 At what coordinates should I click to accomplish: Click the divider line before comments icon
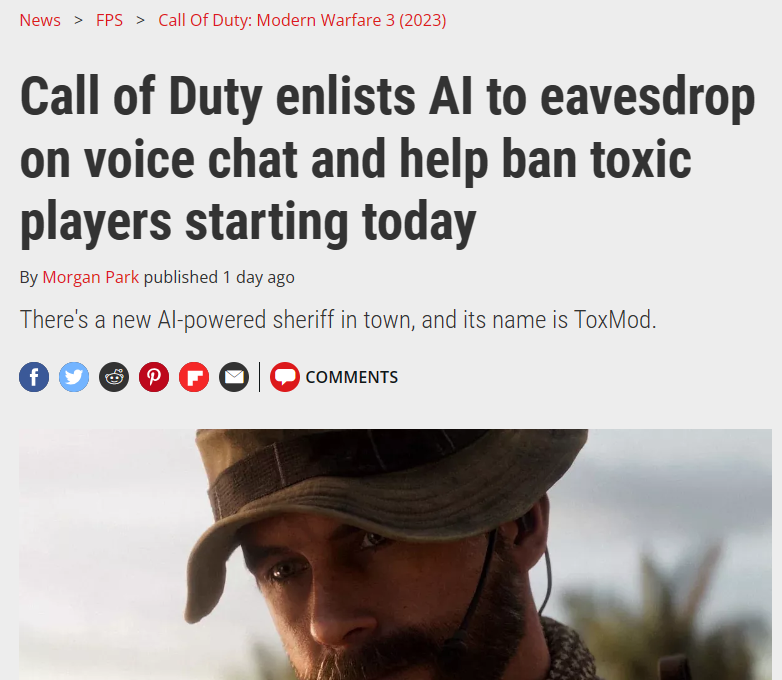[x=259, y=377]
